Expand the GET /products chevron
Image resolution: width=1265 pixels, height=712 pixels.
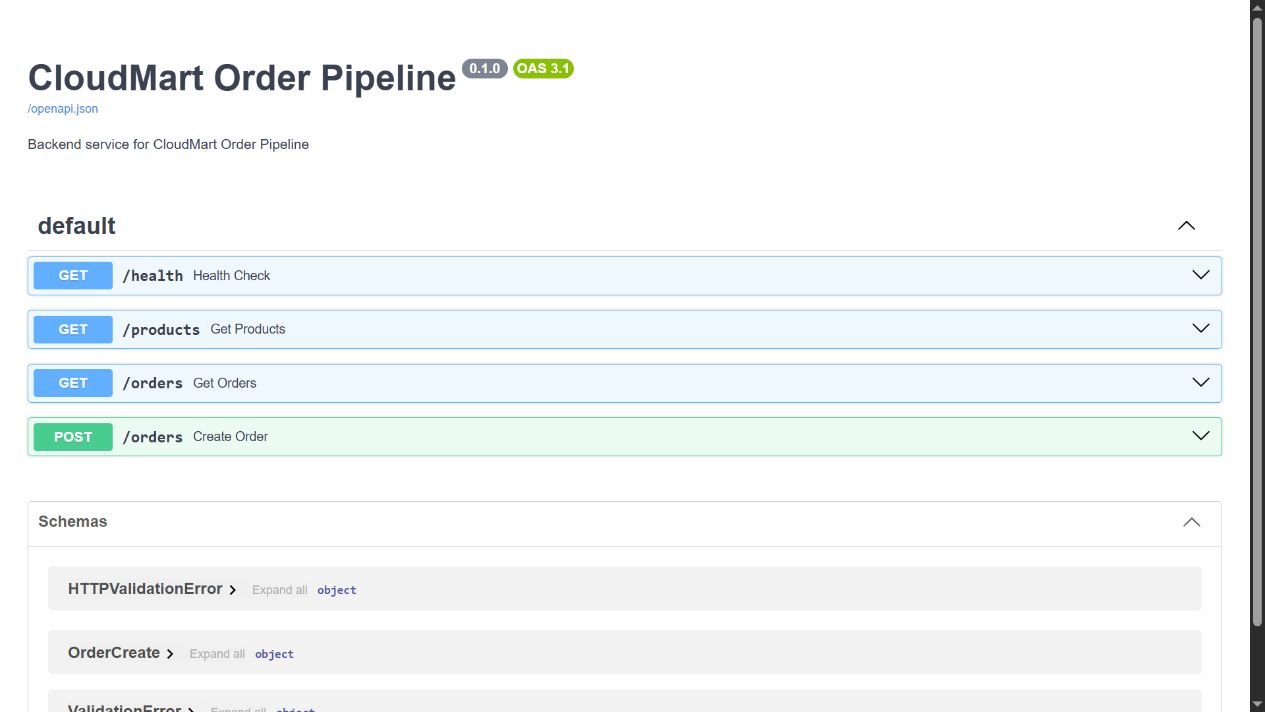tap(1201, 329)
